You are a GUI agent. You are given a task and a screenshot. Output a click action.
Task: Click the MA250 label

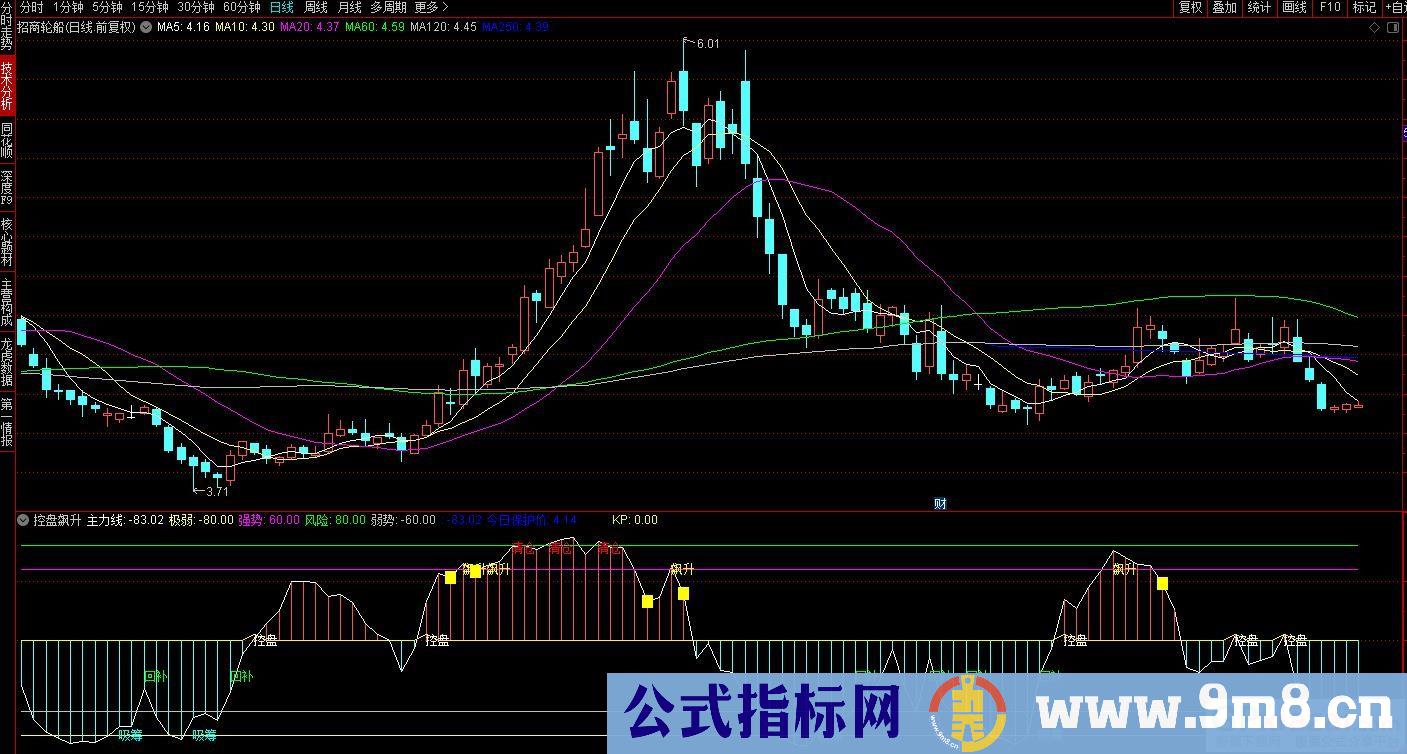click(516, 27)
